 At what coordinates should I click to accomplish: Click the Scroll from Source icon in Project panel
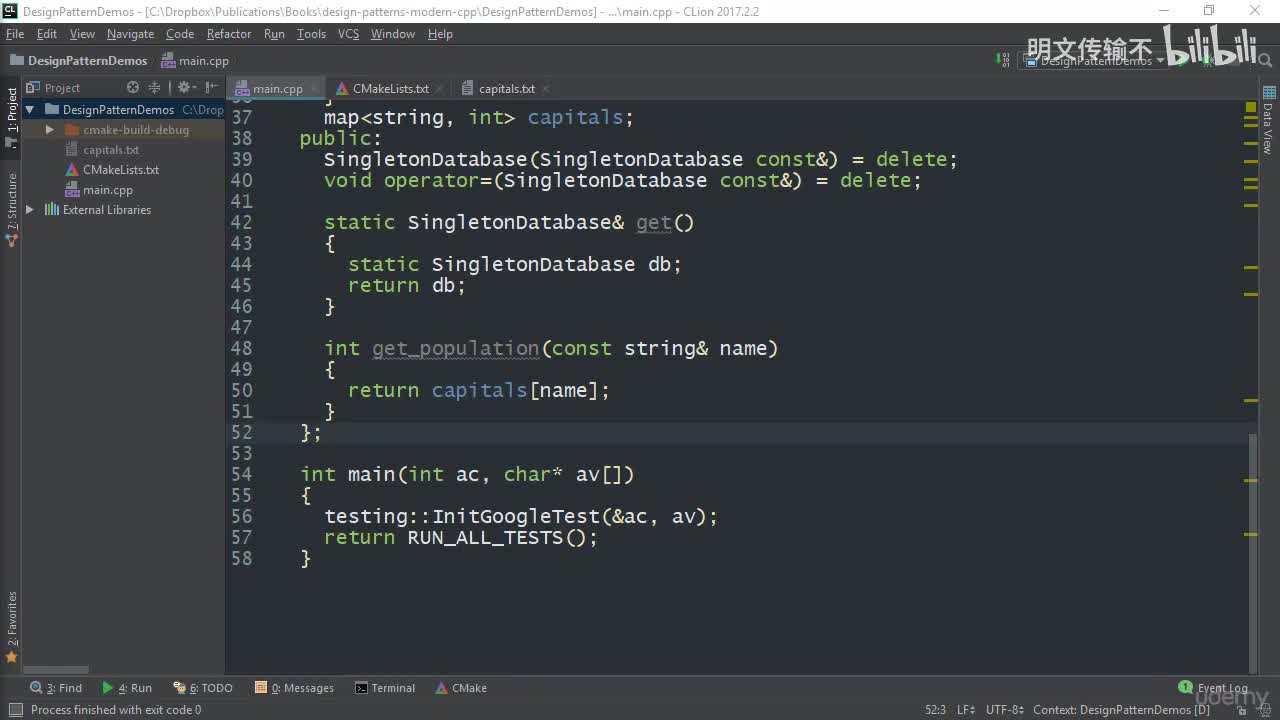coord(132,88)
